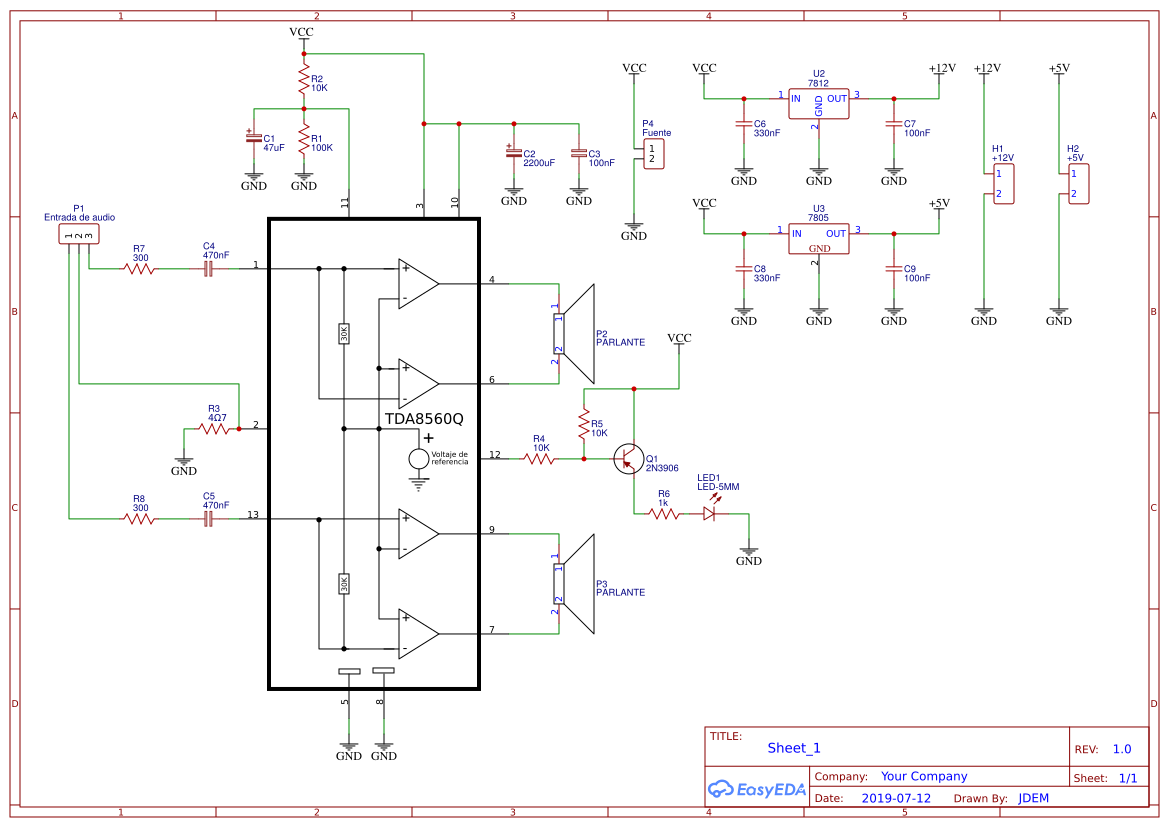Select the C2 2200uF electrolytic capacitor symbol

[x=514, y=155]
